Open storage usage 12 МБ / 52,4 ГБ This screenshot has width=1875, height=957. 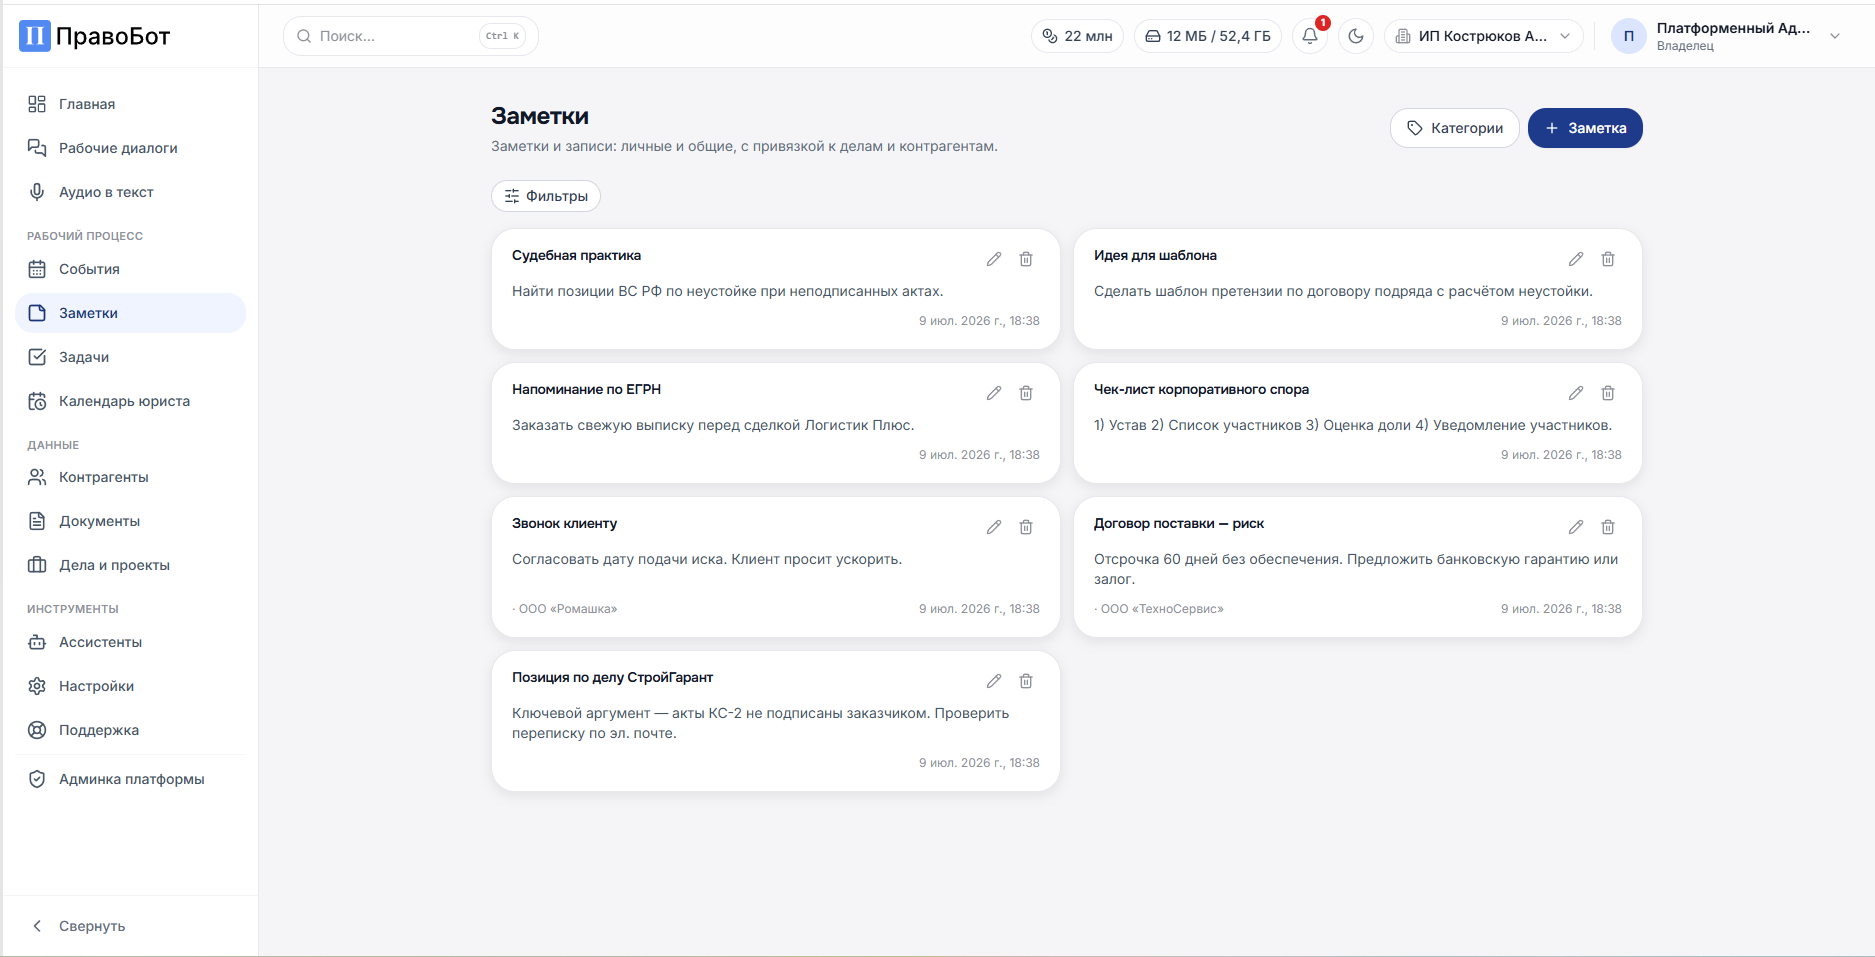[1208, 36]
